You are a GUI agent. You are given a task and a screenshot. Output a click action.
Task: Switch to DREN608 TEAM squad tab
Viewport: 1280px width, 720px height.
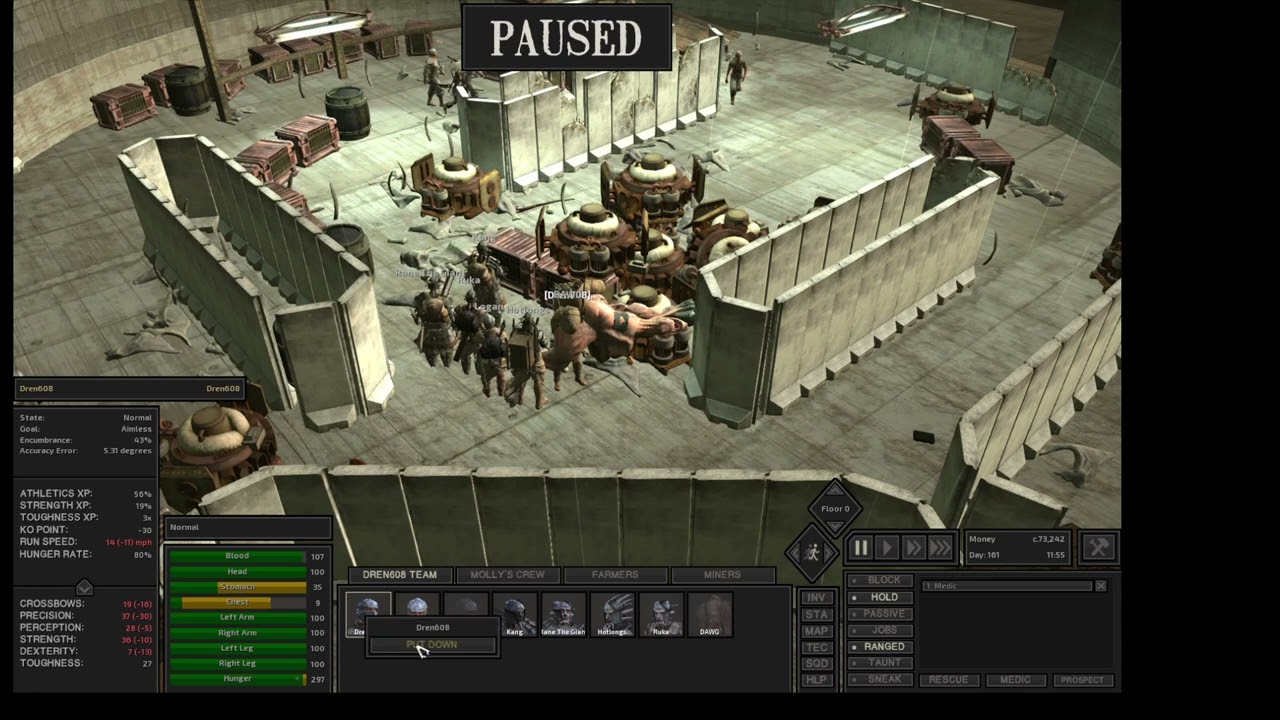point(399,575)
